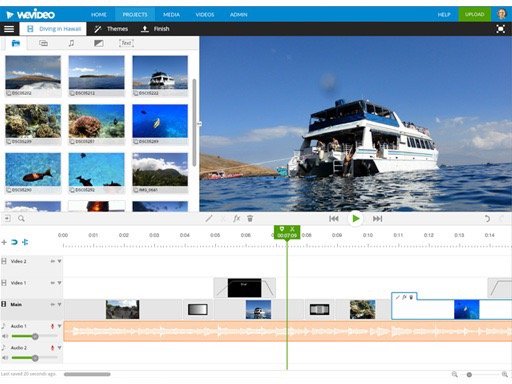The image size is (512, 384).
Task: Click the fx icon on selected clip
Action: [404, 297]
